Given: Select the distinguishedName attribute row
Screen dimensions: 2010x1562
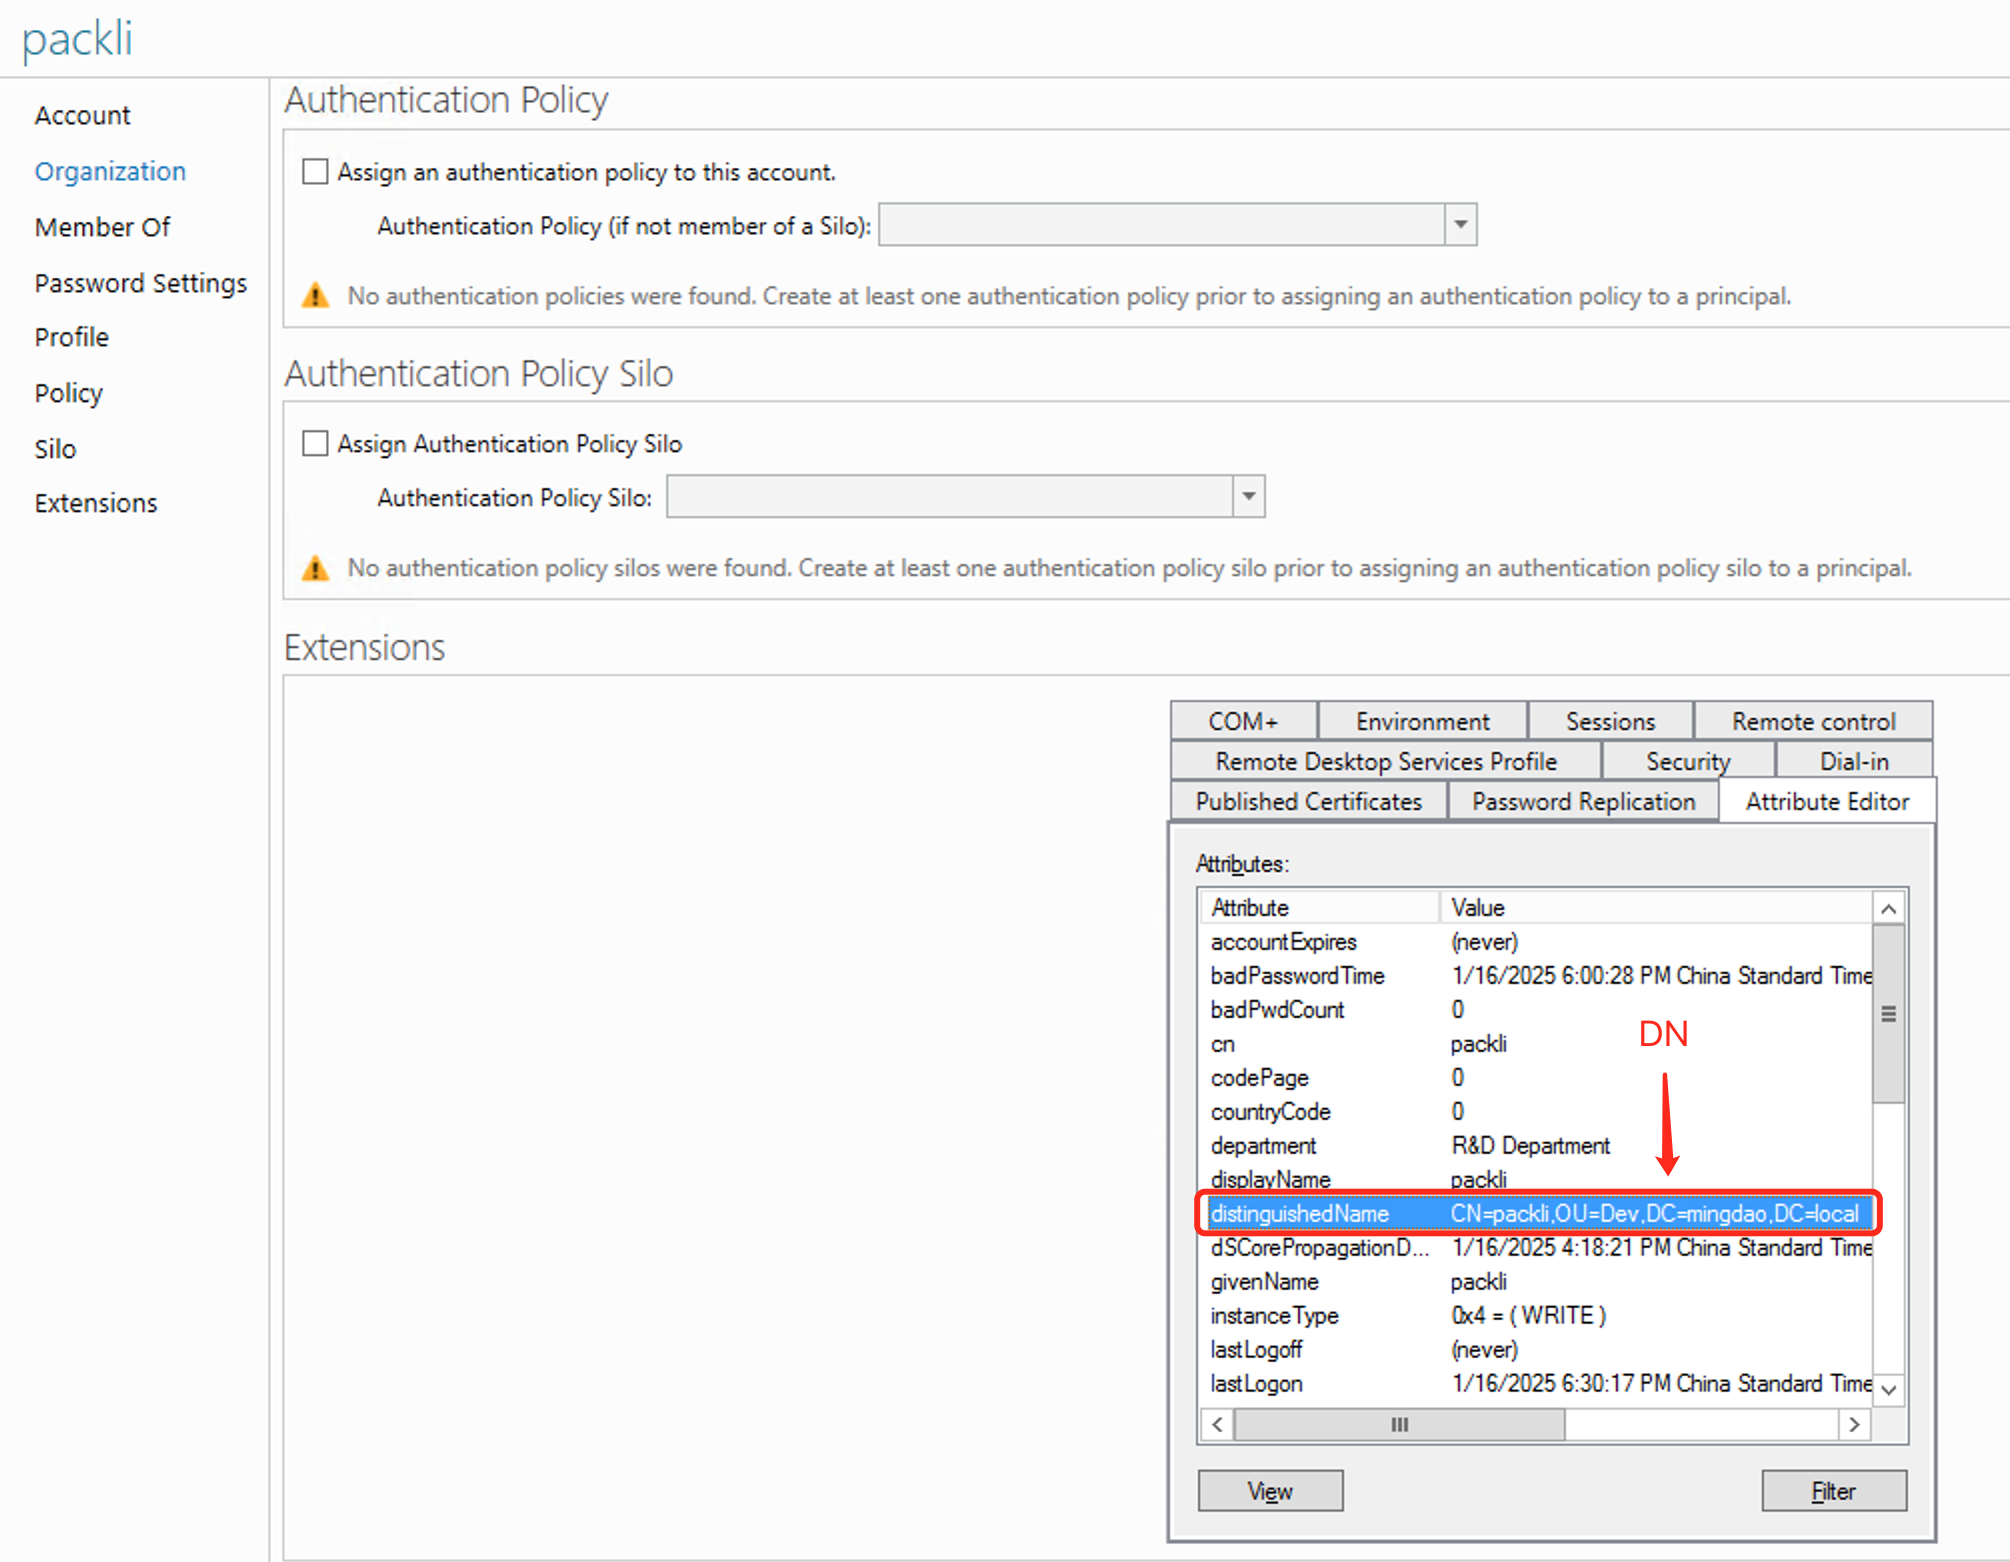Looking at the screenshot, I should tap(1537, 1213).
